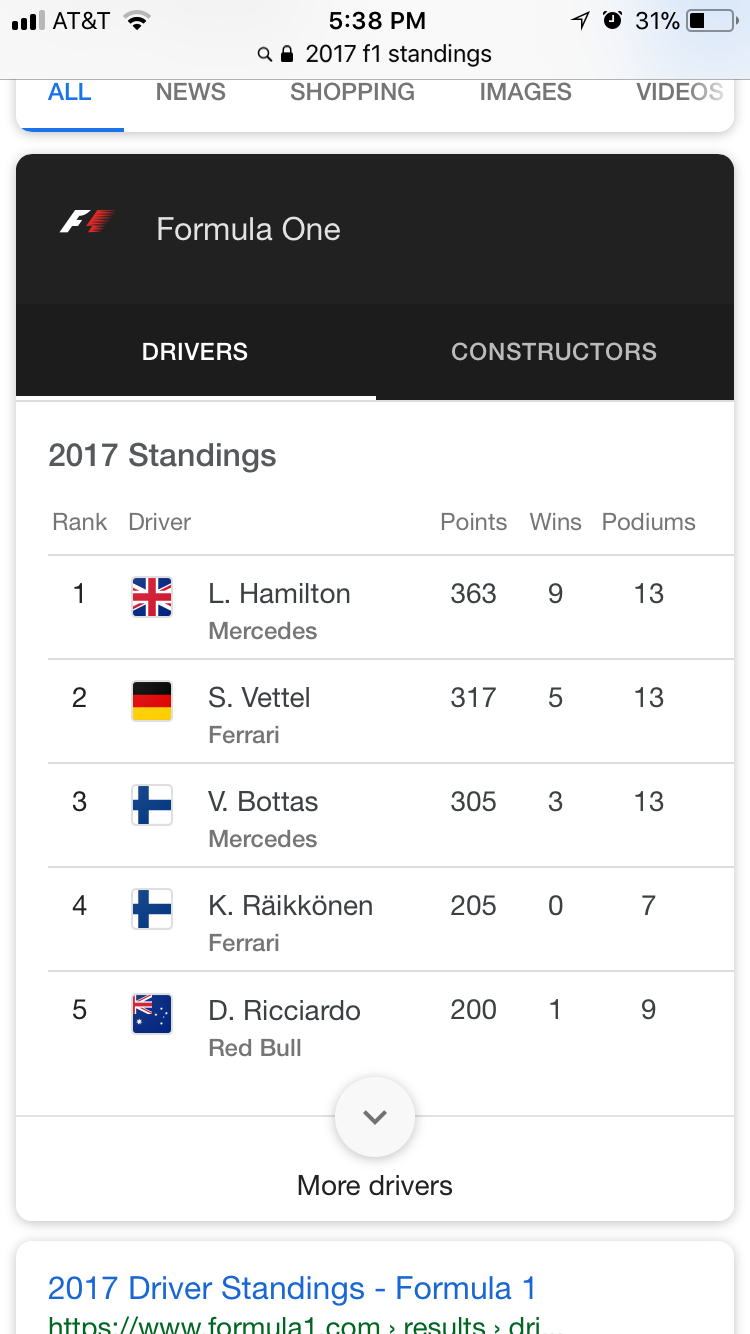The height and width of the screenshot is (1334, 750).
Task: Expand the list with the chevron-down button
Action: [375, 1117]
